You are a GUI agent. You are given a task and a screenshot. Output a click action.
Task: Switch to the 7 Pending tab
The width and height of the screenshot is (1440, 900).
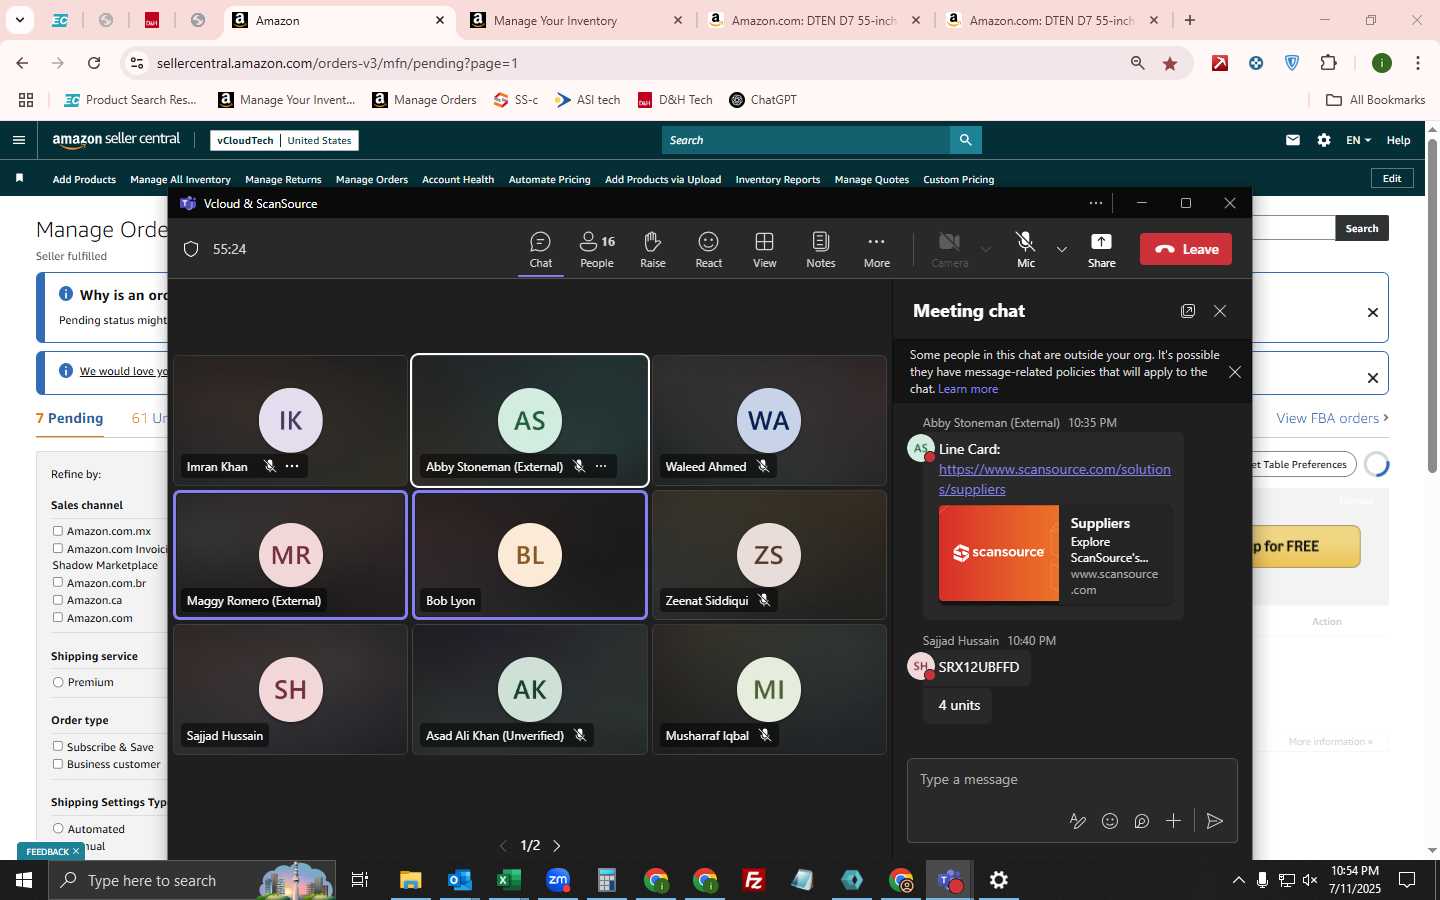click(x=70, y=418)
